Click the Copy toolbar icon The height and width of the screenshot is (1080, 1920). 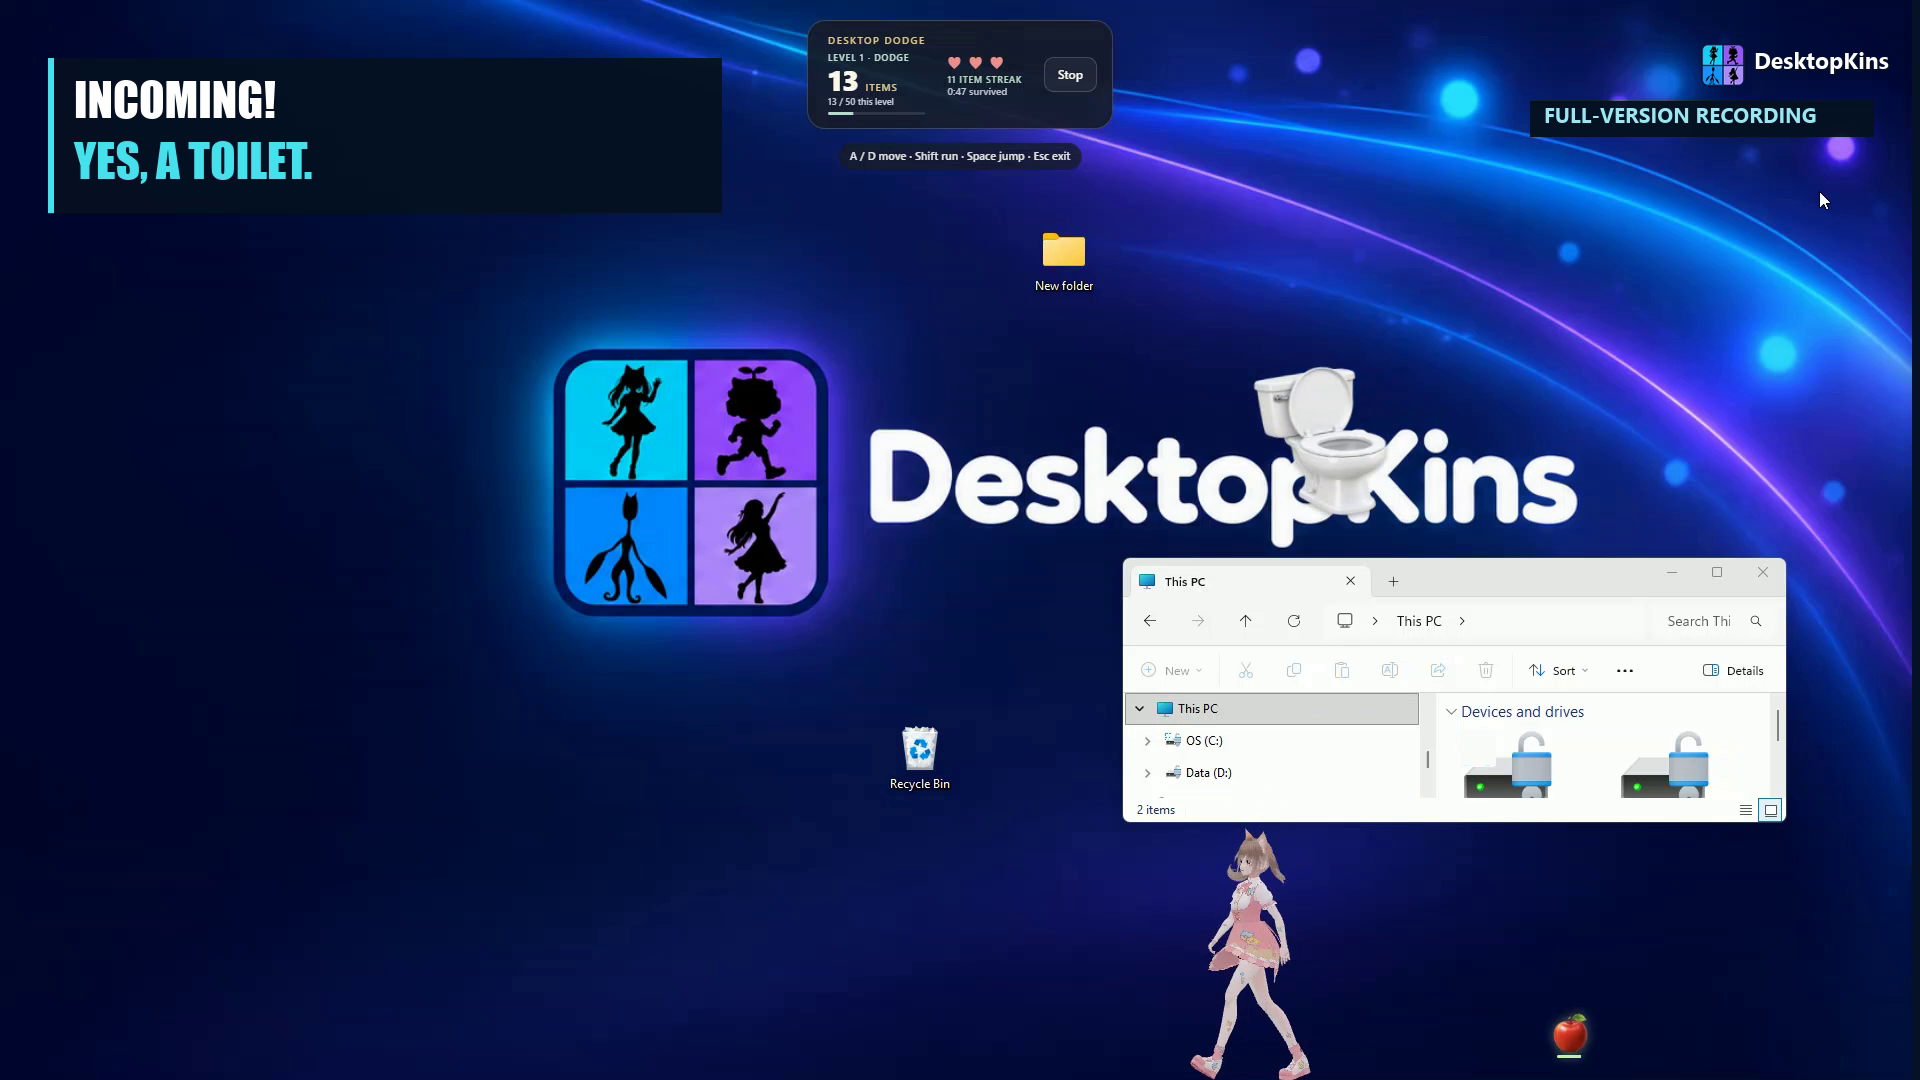tap(1294, 671)
